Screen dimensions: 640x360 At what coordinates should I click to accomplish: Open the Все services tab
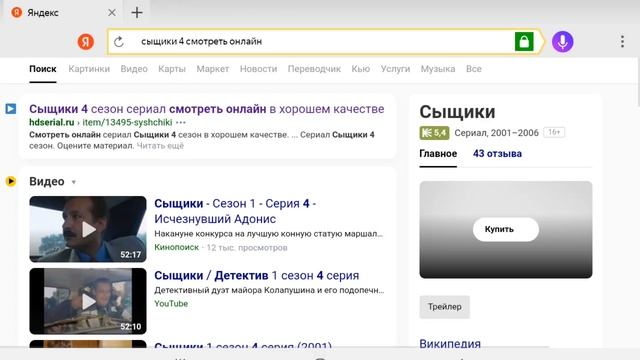coord(473,69)
